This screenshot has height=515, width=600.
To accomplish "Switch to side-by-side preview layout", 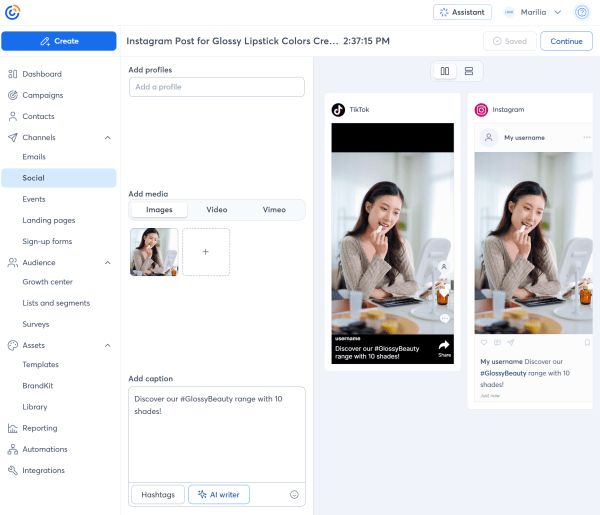I will coord(445,71).
